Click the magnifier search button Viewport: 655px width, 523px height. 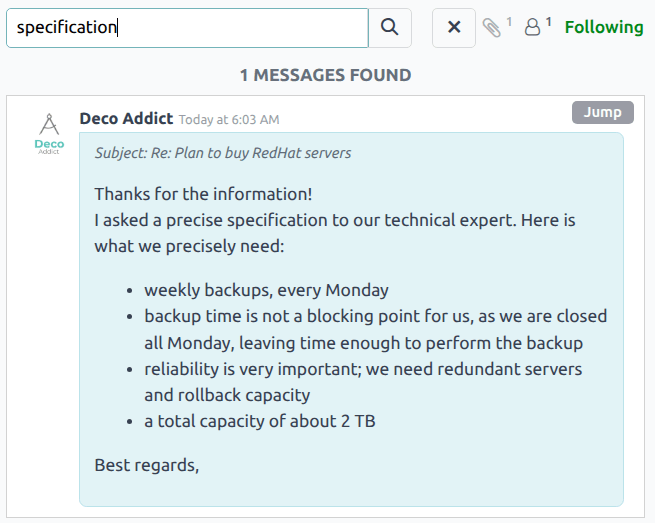[x=390, y=27]
